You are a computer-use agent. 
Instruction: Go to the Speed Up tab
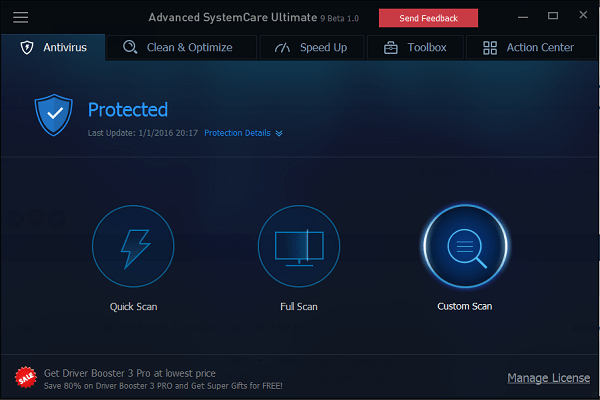click(x=311, y=47)
